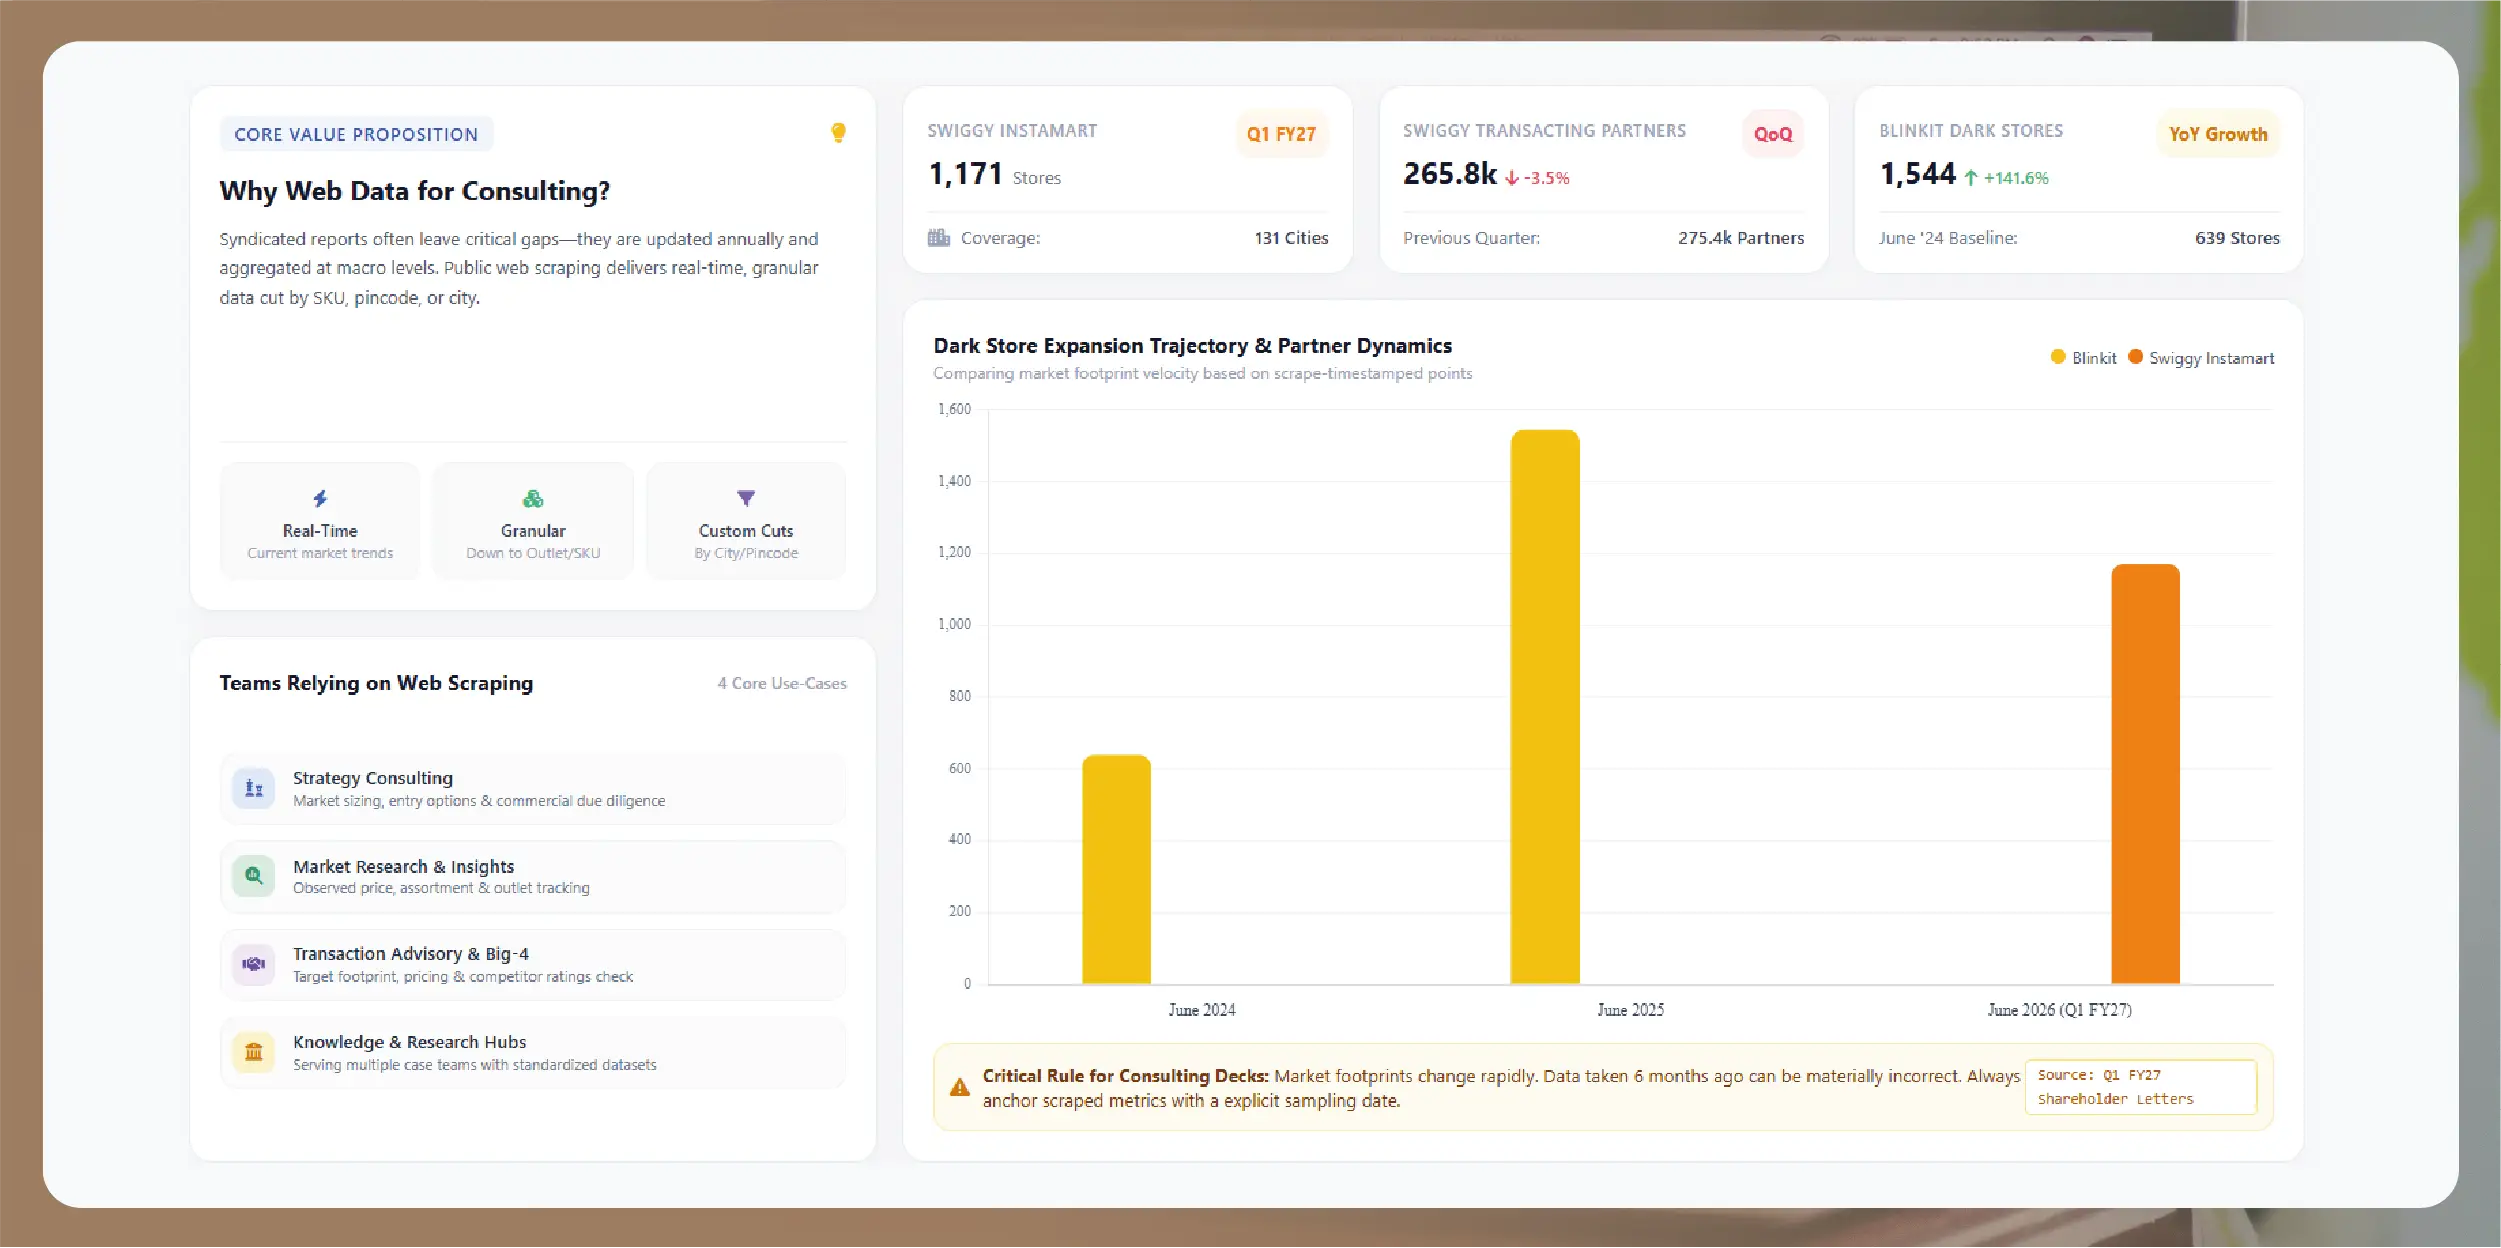Click the '639 Stores' baseline value
2501x1248 pixels.
(x=2237, y=238)
